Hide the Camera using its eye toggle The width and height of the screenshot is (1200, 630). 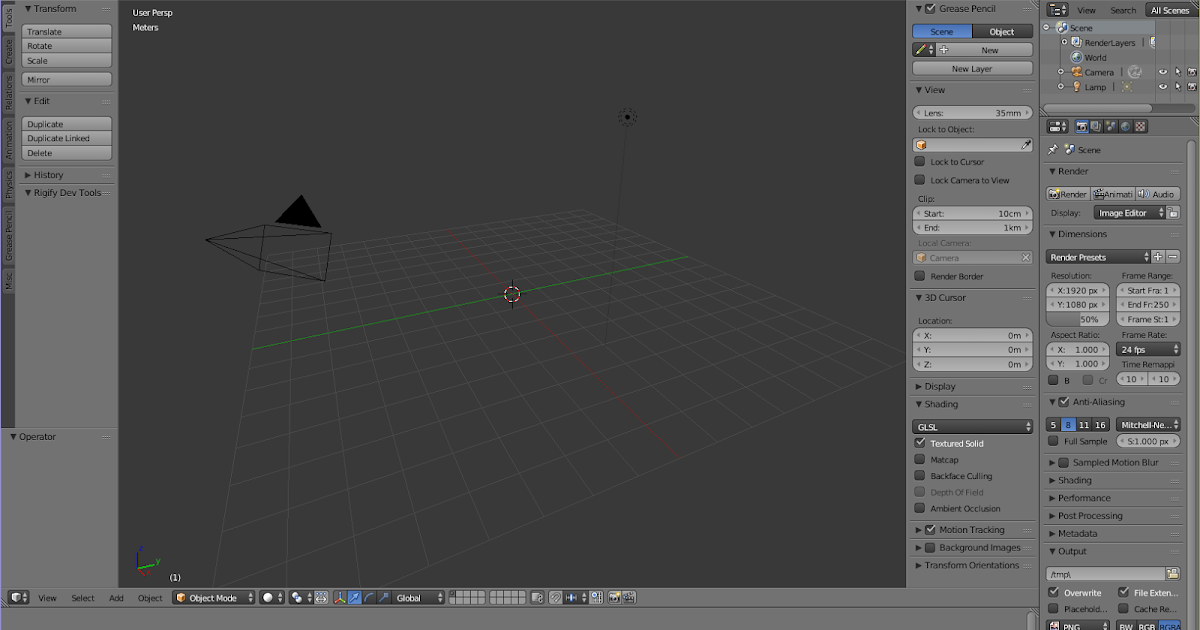[x=1164, y=72]
